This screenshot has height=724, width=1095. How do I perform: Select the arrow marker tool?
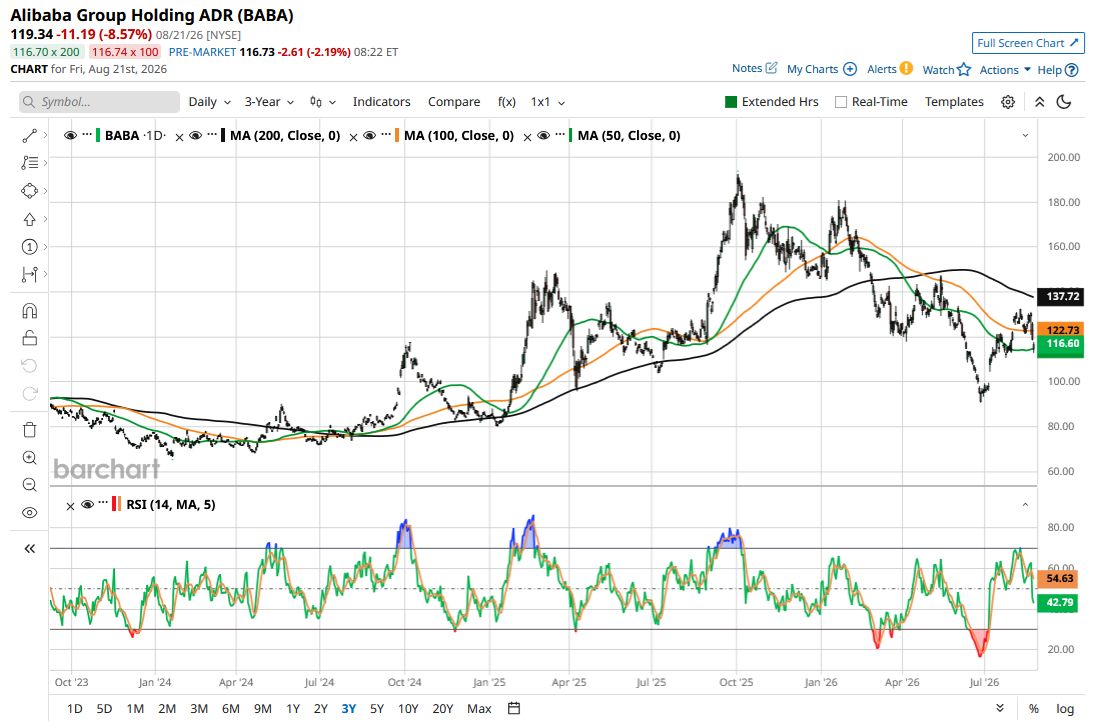tap(29, 219)
